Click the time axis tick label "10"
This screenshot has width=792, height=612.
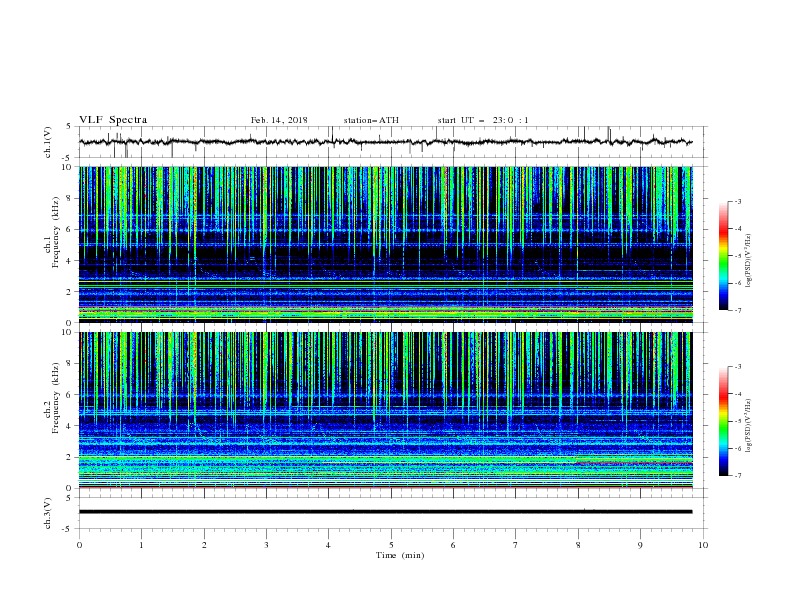pyautogui.click(x=703, y=545)
